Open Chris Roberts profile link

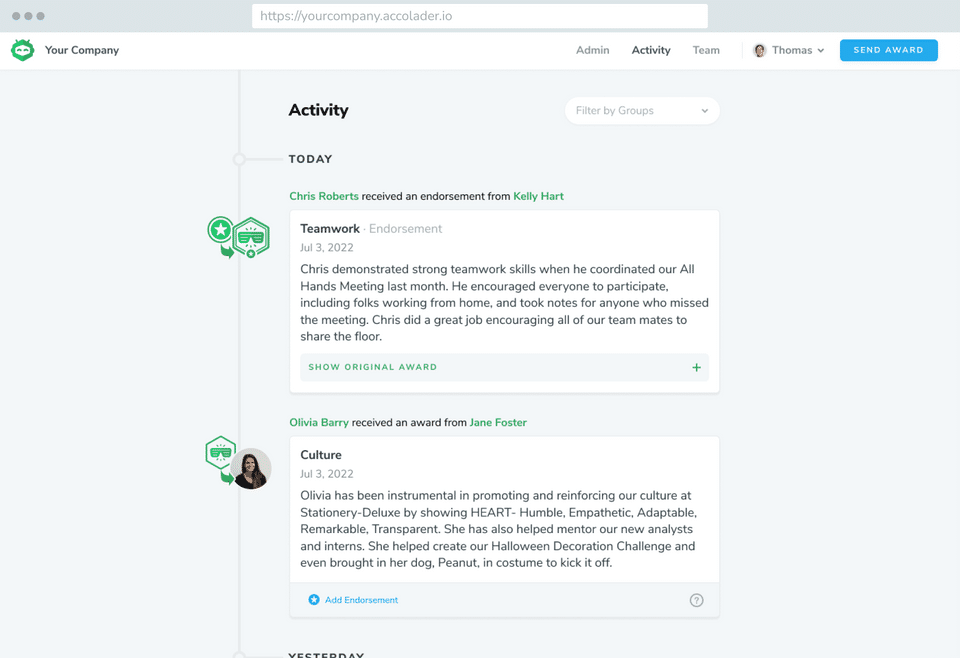click(x=324, y=196)
